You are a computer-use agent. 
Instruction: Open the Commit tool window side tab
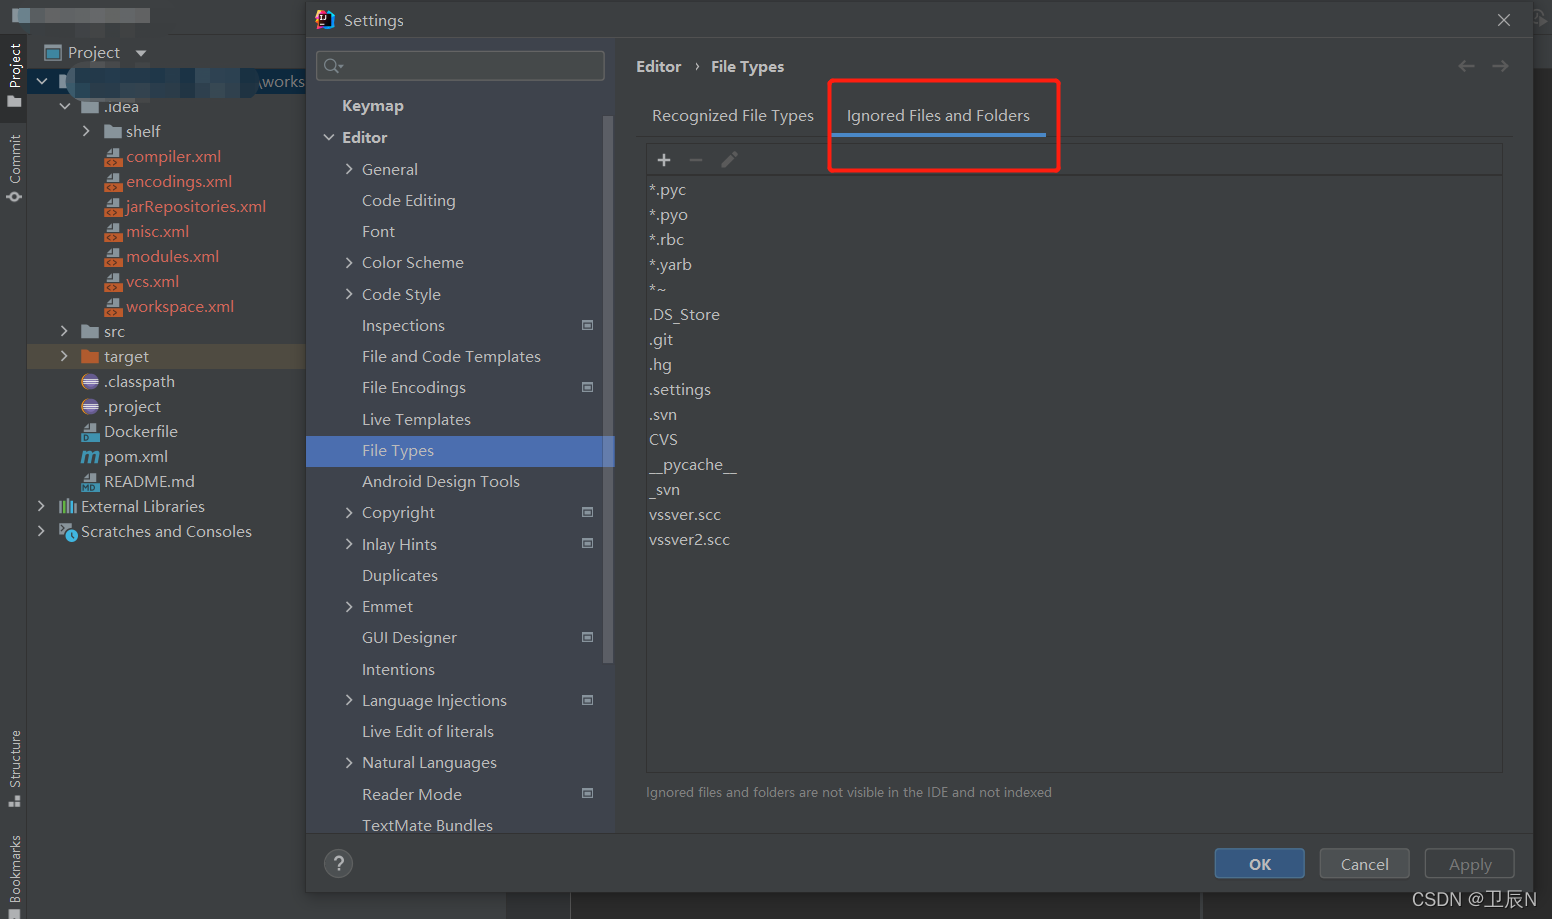click(14, 168)
